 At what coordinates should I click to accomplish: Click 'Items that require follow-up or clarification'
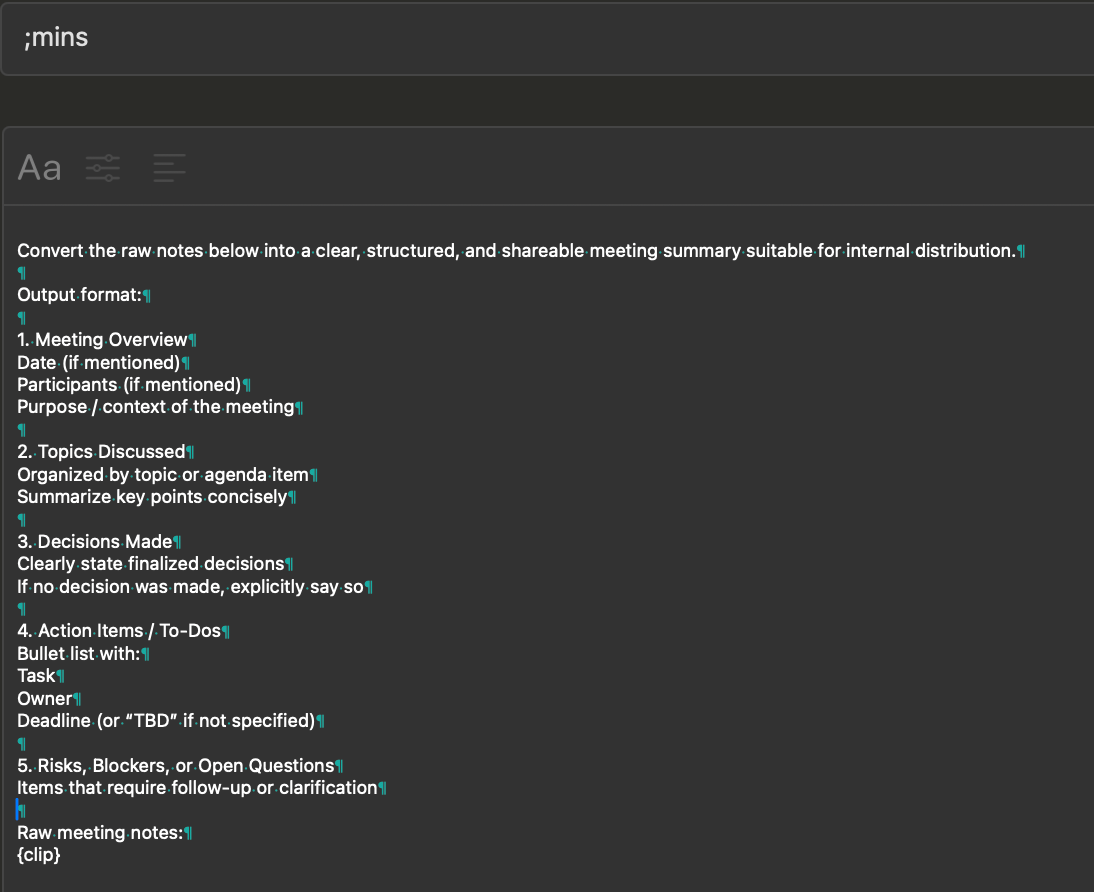pos(197,788)
